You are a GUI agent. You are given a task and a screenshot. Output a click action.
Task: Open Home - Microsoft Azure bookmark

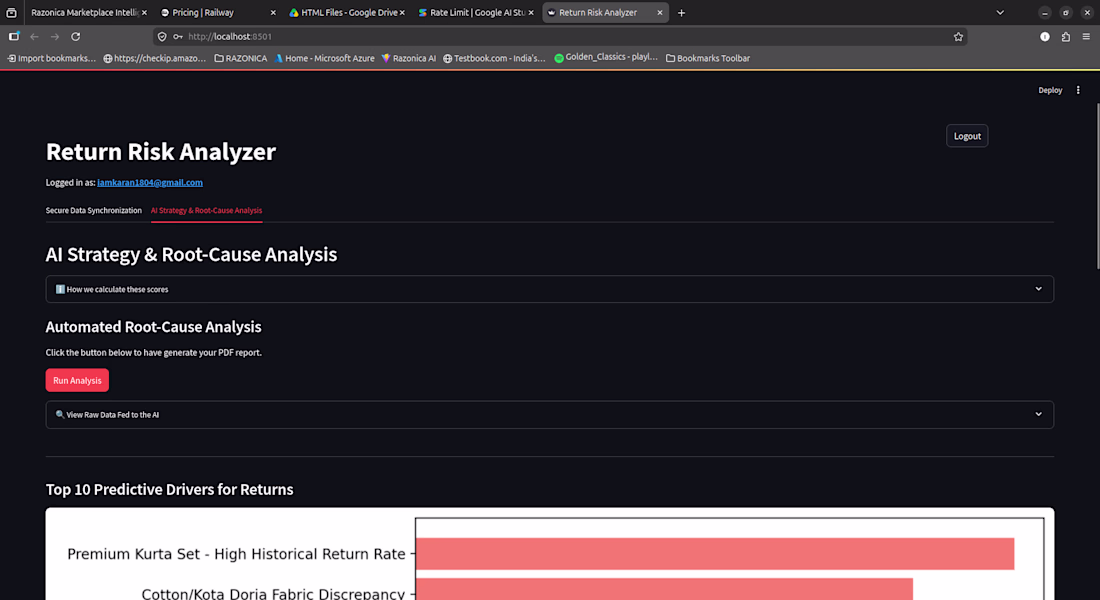pyautogui.click(x=324, y=58)
